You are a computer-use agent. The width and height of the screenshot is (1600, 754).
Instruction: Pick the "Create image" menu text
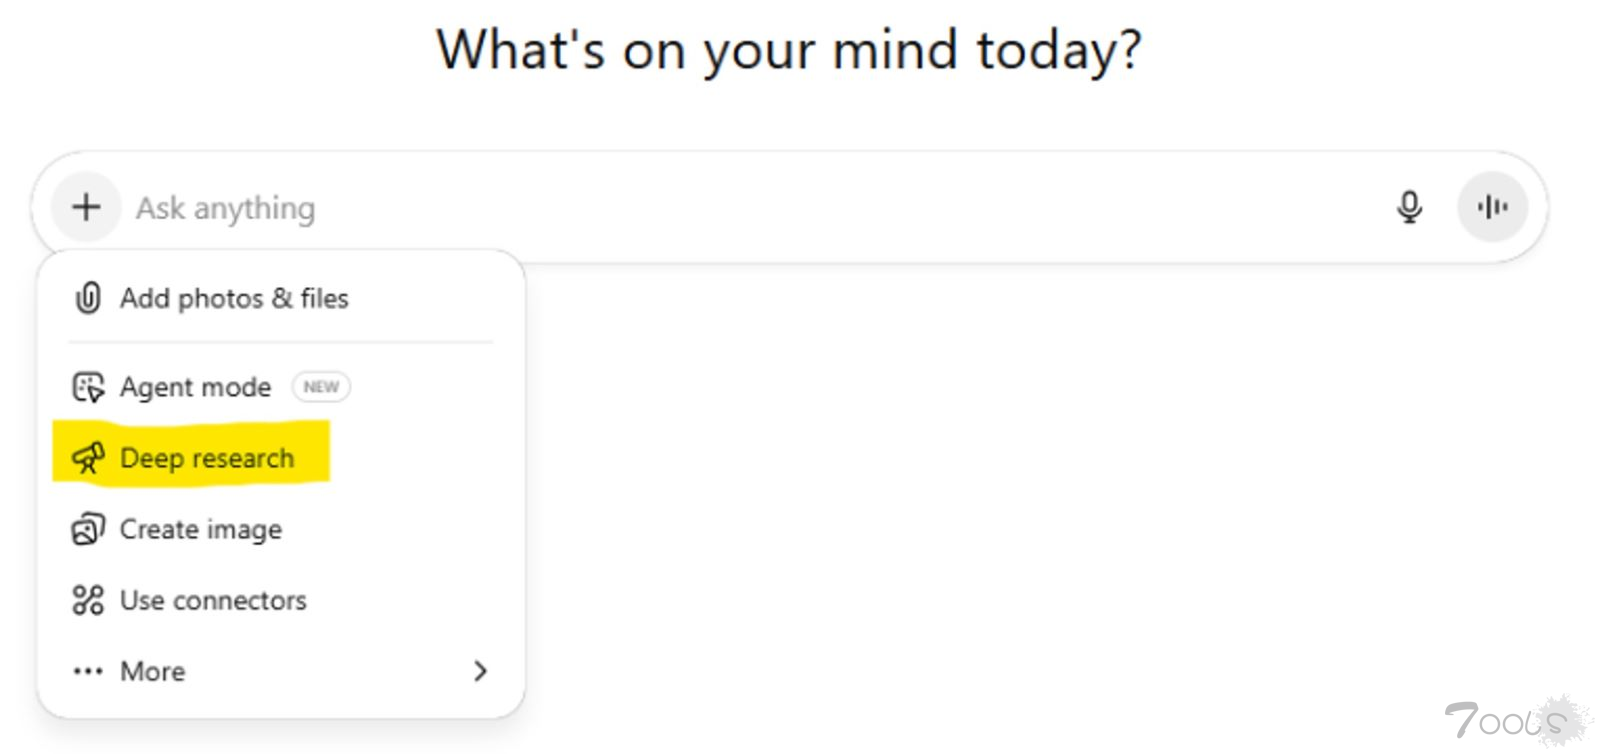tap(201, 529)
